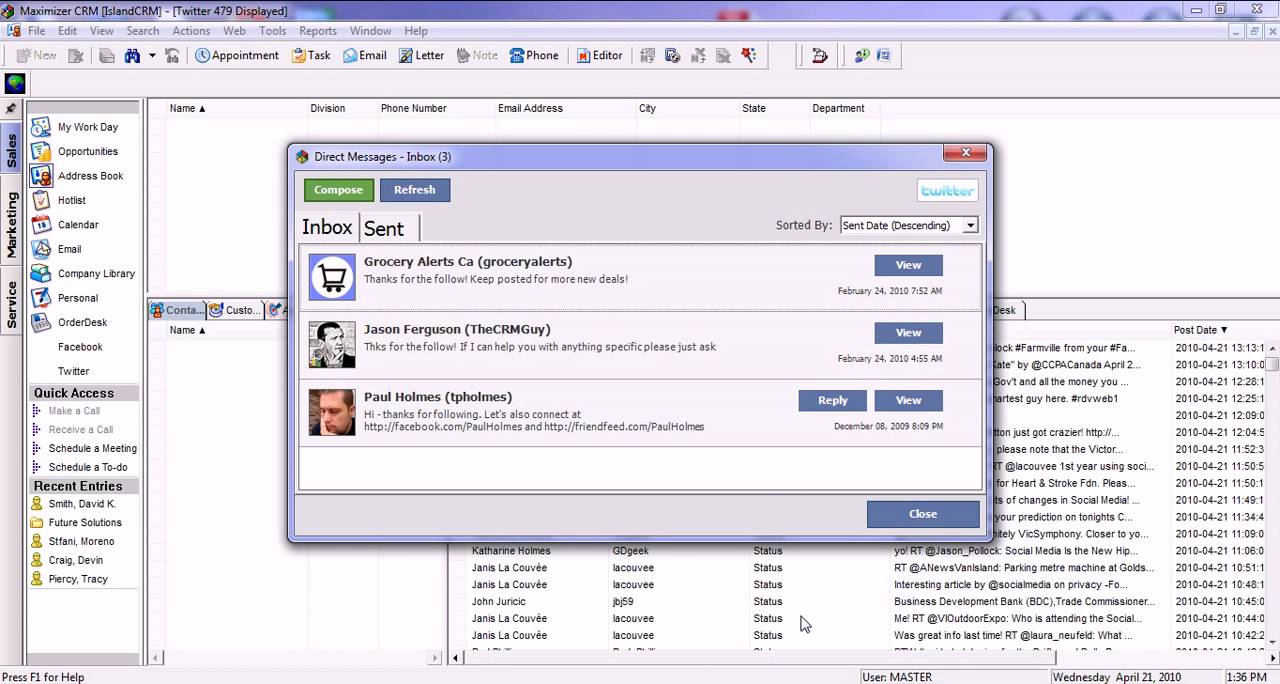Click Paul Holmes's avatar picture
Image resolution: width=1280 pixels, height=684 pixels.
click(x=332, y=412)
